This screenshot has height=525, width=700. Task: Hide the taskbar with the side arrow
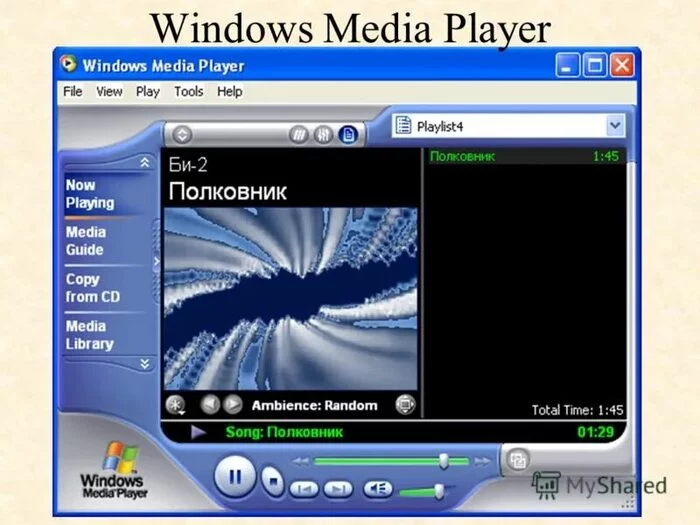coord(156,262)
